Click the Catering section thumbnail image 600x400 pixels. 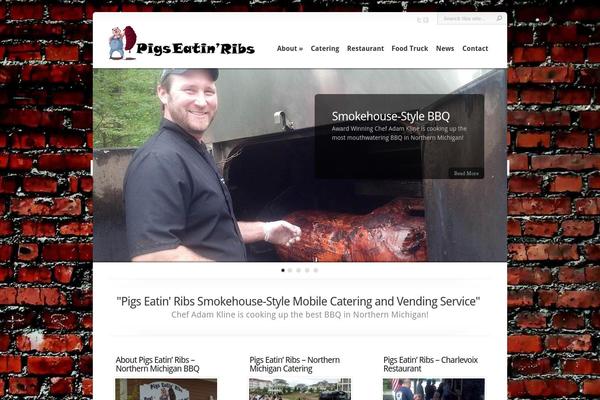coord(300,389)
